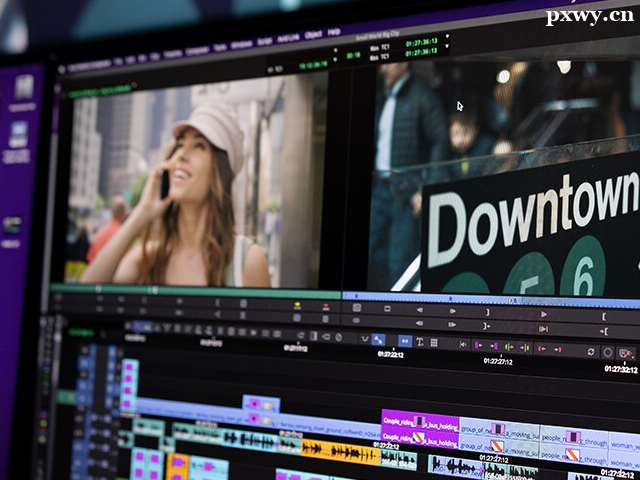Toggle the green track monitor button left of timeline
640x480 pixels.
pyautogui.click(x=66, y=396)
